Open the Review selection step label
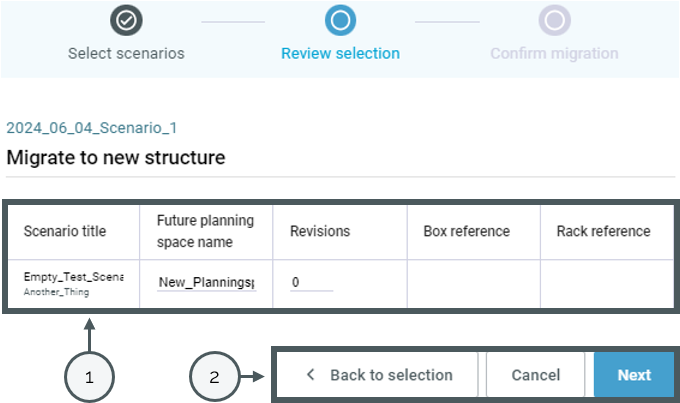Viewport: 680px width, 403px height. [x=340, y=53]
